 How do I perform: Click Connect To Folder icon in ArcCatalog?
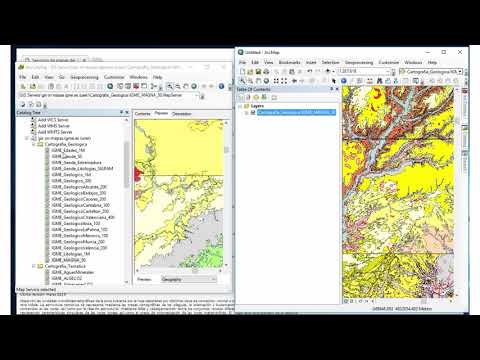(x=33, y=86)
